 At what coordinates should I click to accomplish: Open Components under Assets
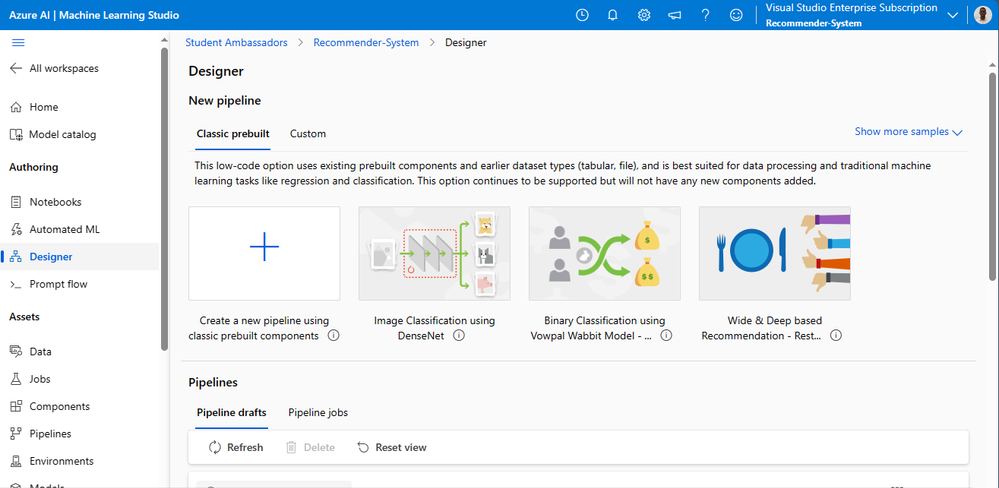pyautogui.click(x=50, y=406)
